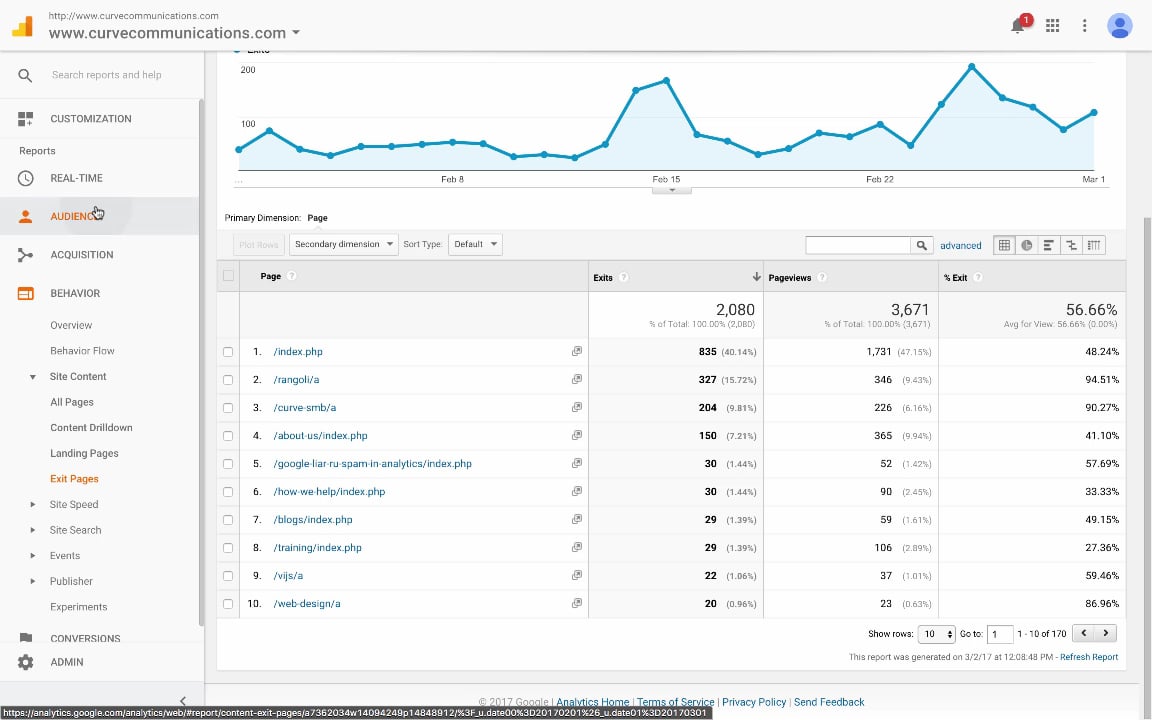Click the Pageviews column help icon
This screenshot has width=1152, height=720.
click(822, 277)
